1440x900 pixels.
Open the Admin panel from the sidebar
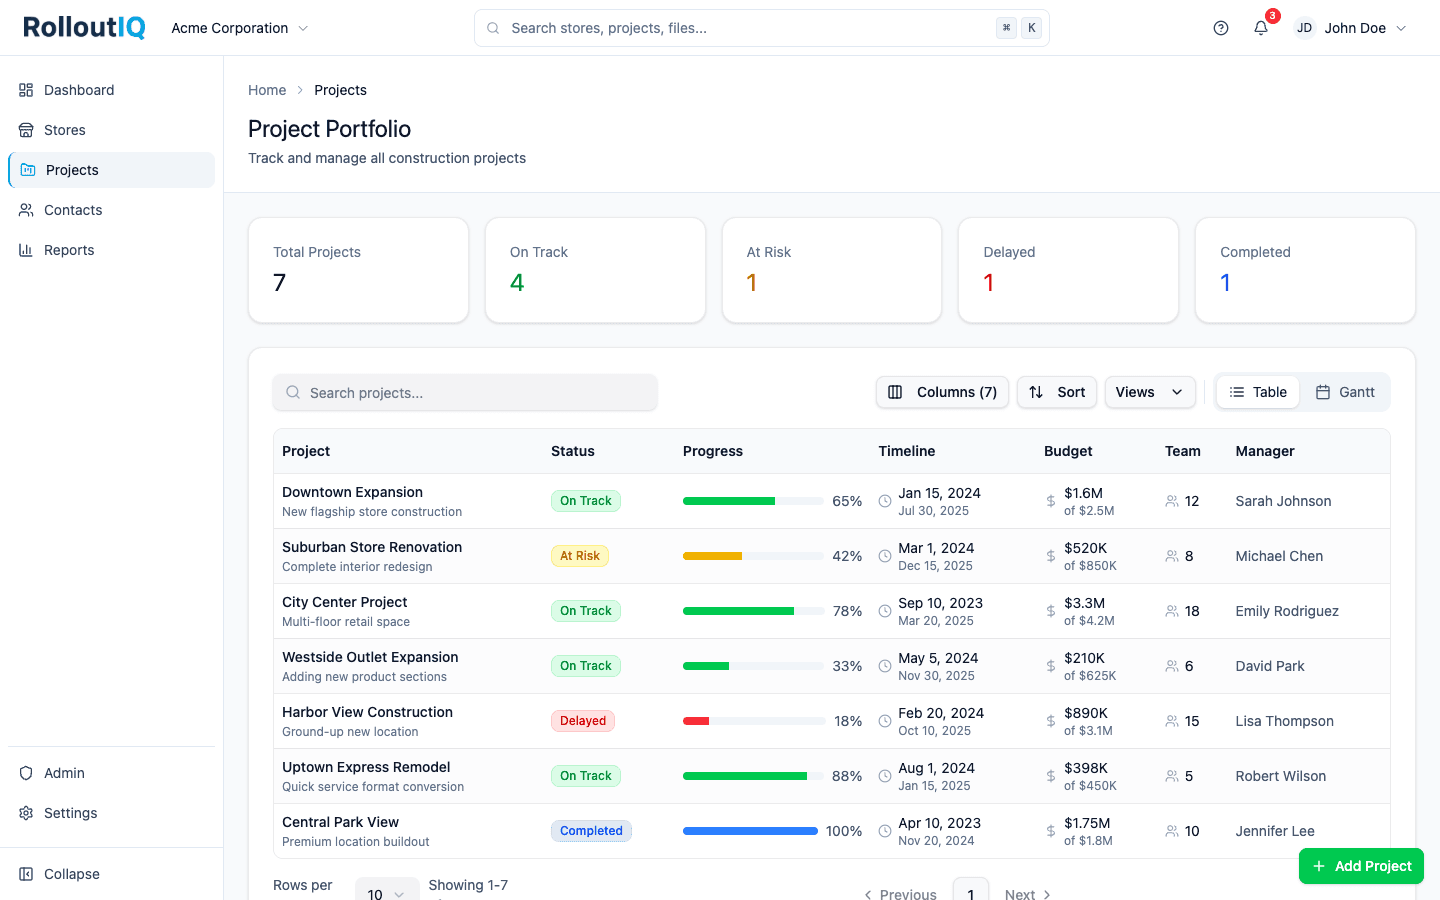[x=63, y=773]
